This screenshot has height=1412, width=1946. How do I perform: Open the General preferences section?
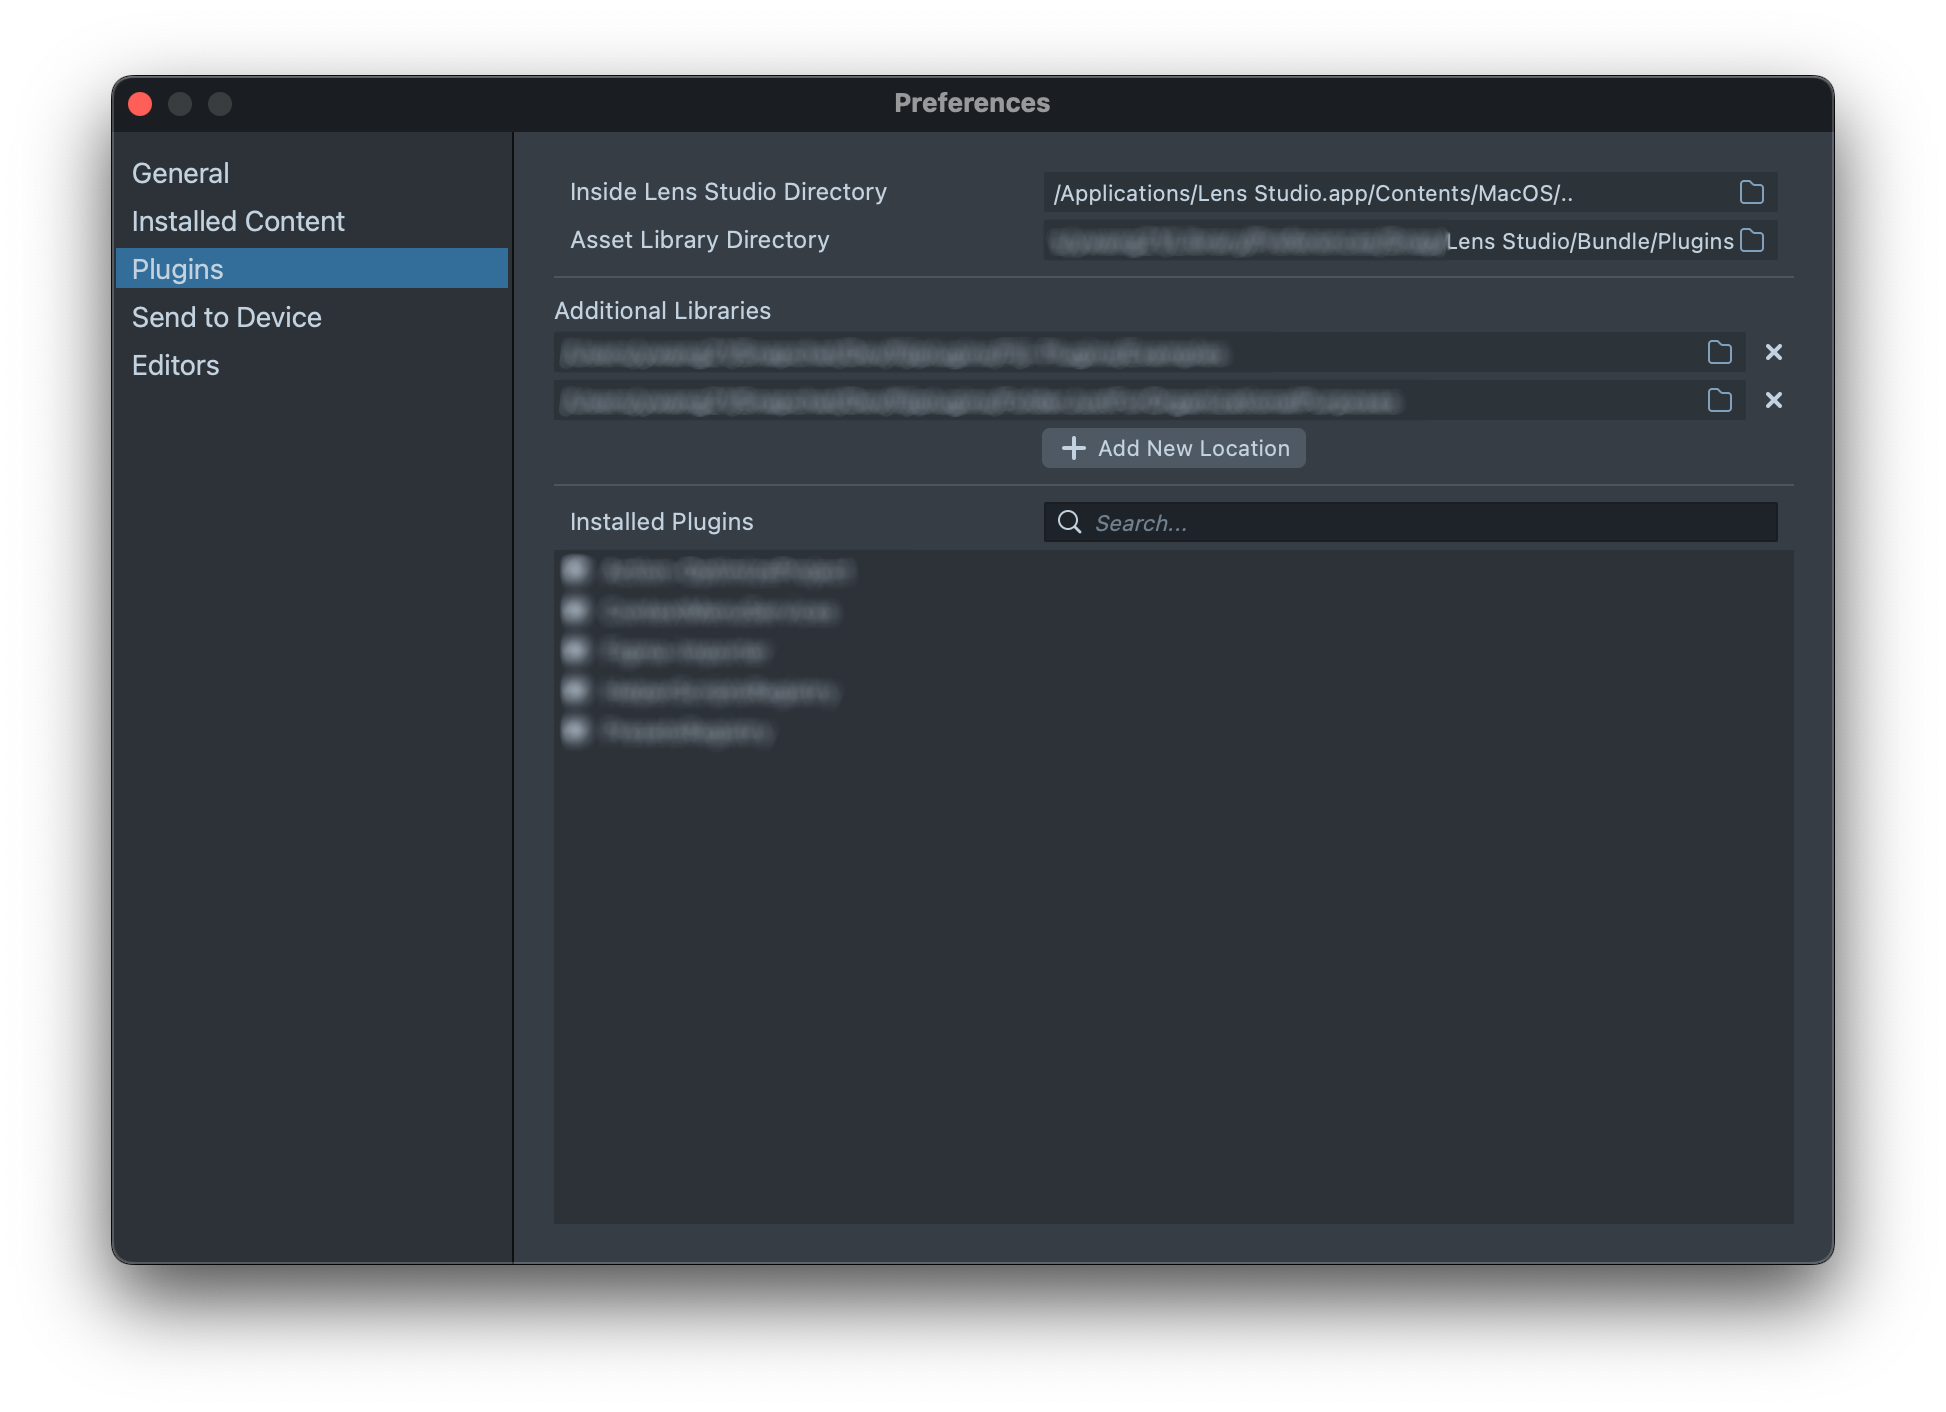(181, 173)
